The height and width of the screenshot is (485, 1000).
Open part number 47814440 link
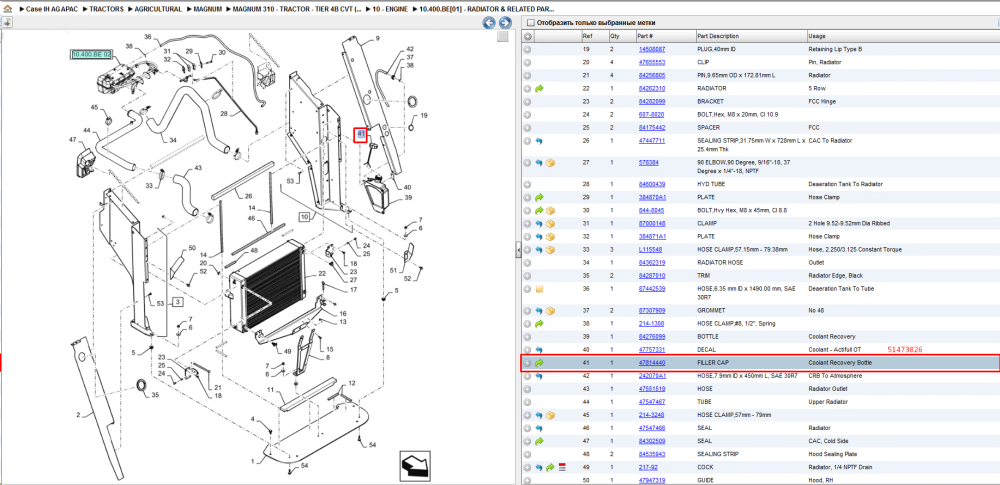pyautogui.click(x=652, y=363)
